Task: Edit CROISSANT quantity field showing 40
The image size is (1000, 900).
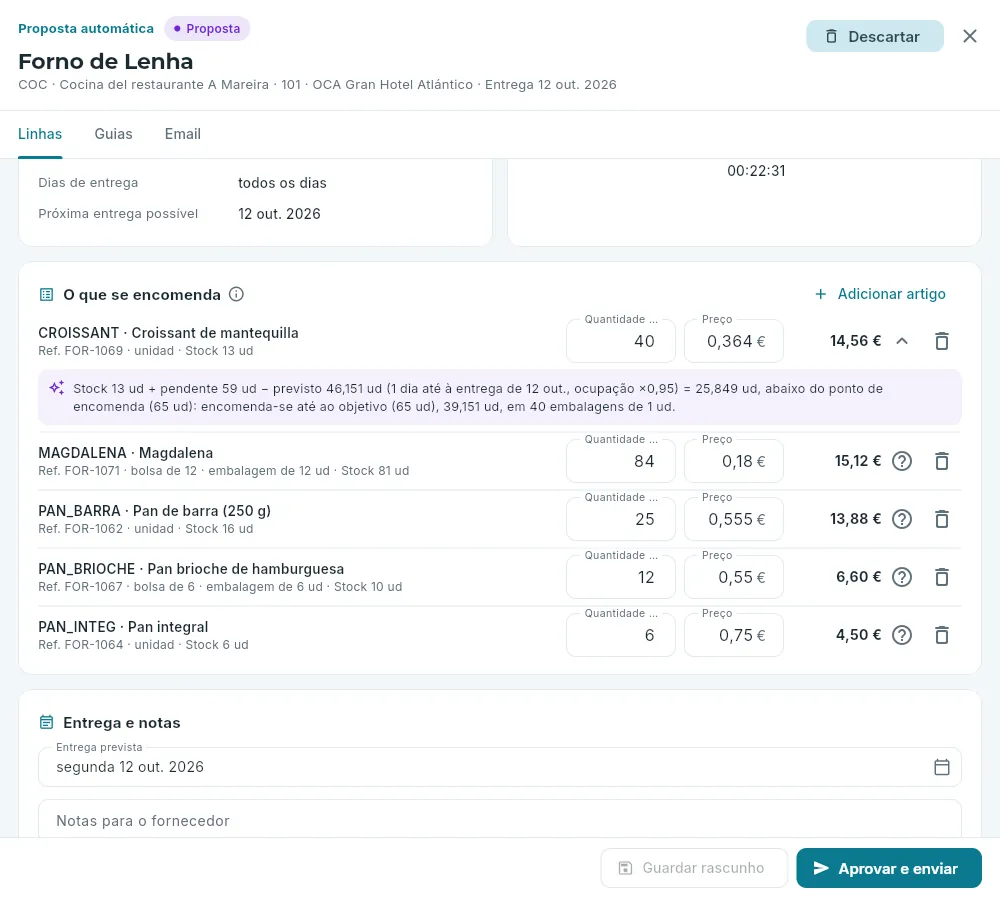Action: [x=621, y=341]
